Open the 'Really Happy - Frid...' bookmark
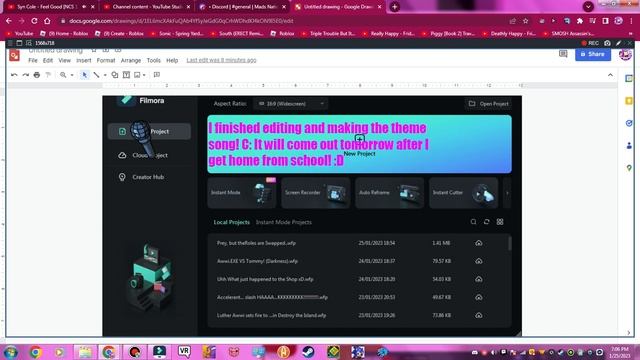 pos(388,33)
